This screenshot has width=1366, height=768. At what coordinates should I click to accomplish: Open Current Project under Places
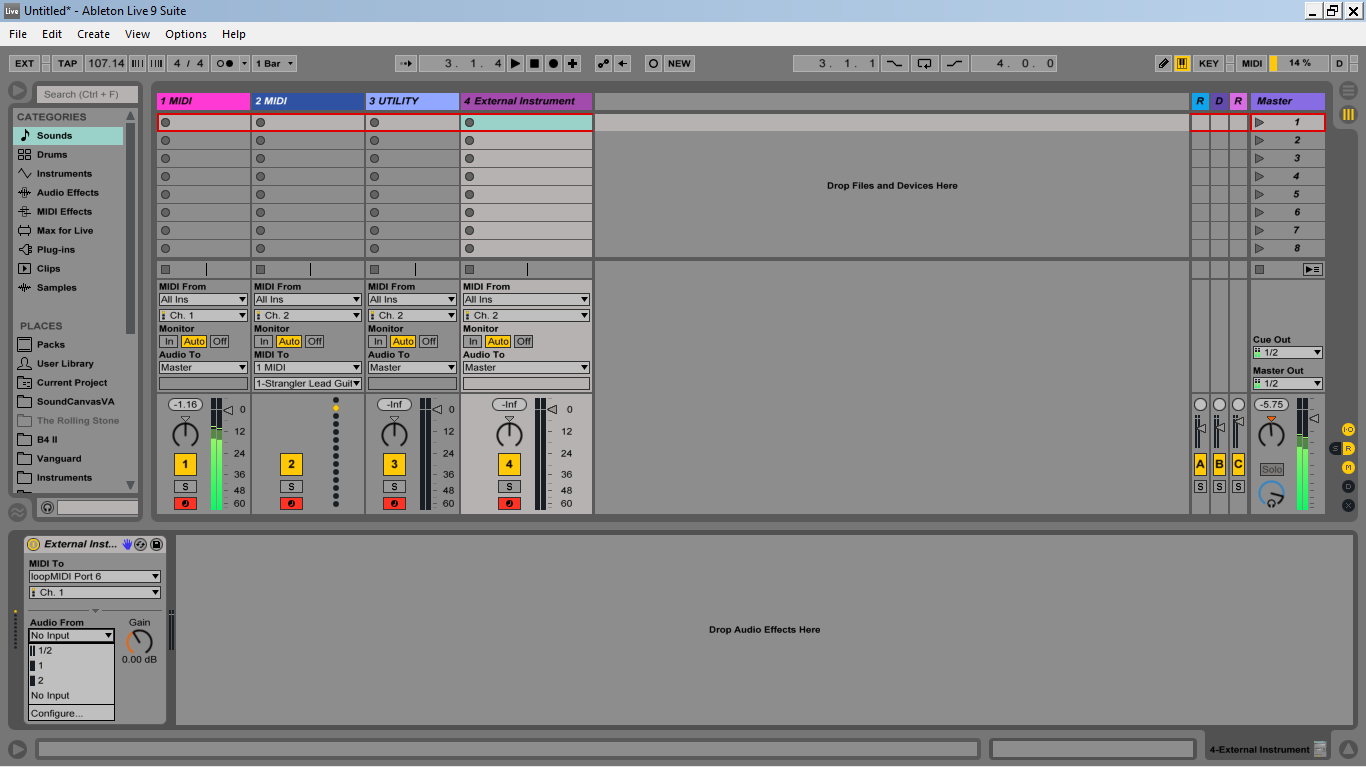point(68,383)
